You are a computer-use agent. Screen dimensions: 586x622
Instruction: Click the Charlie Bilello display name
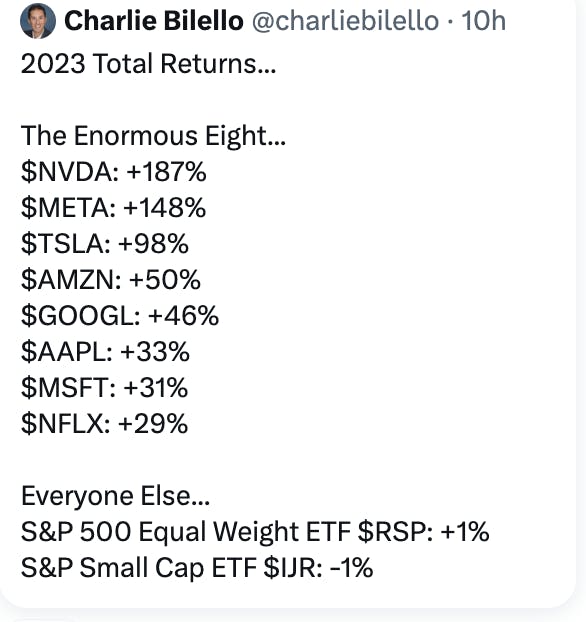154,21
